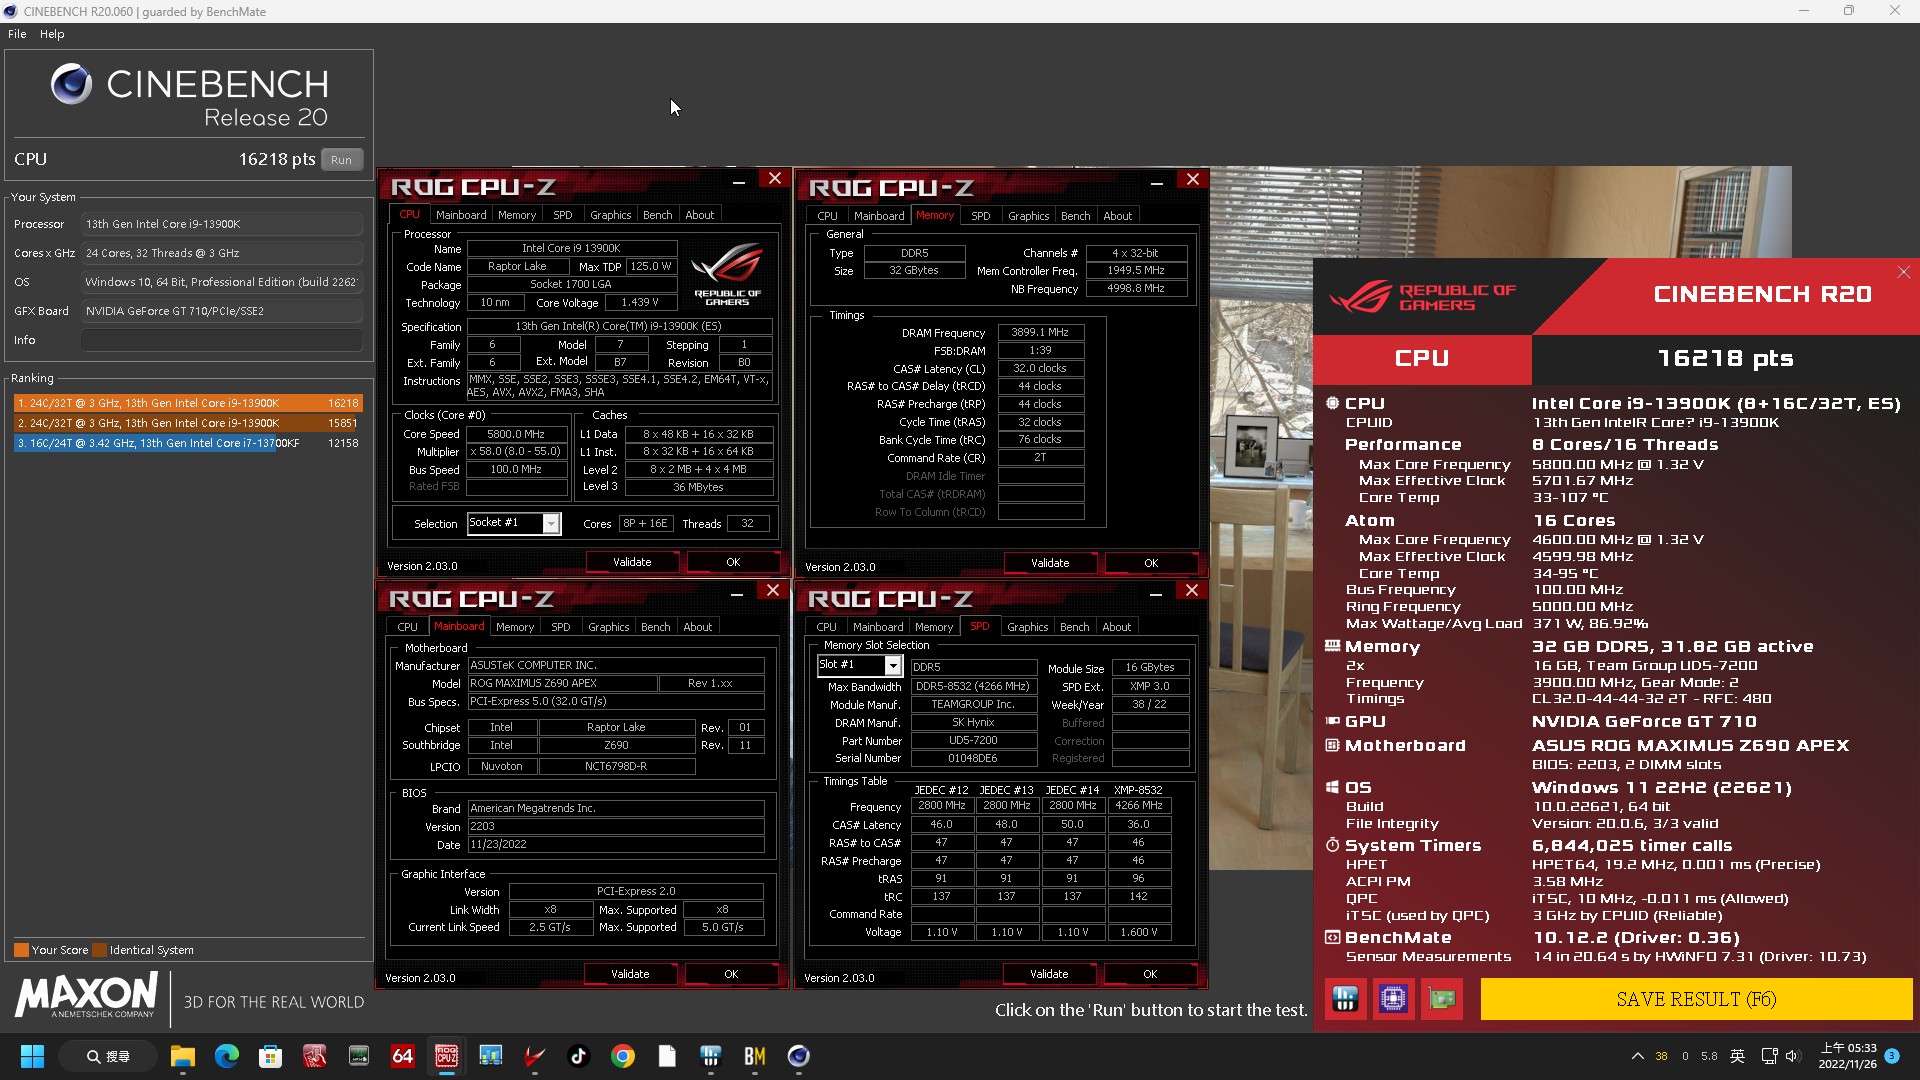
Task: Select CPU tab in the SPD CPU-Z window
Action: pyautogui.click(x=826, y=627)
